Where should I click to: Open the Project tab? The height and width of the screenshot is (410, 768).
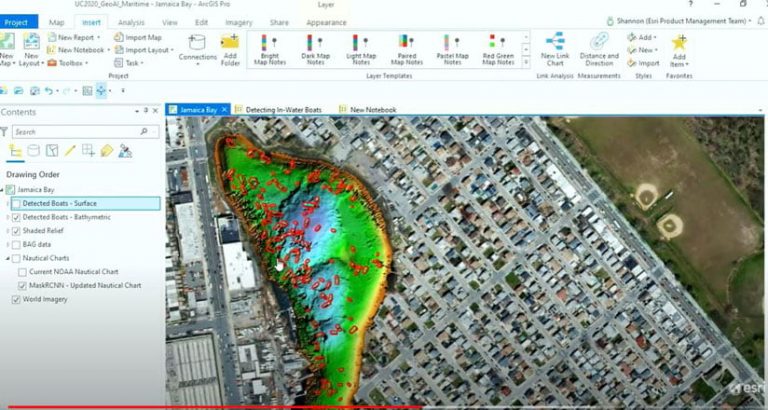tap(18, 22)
